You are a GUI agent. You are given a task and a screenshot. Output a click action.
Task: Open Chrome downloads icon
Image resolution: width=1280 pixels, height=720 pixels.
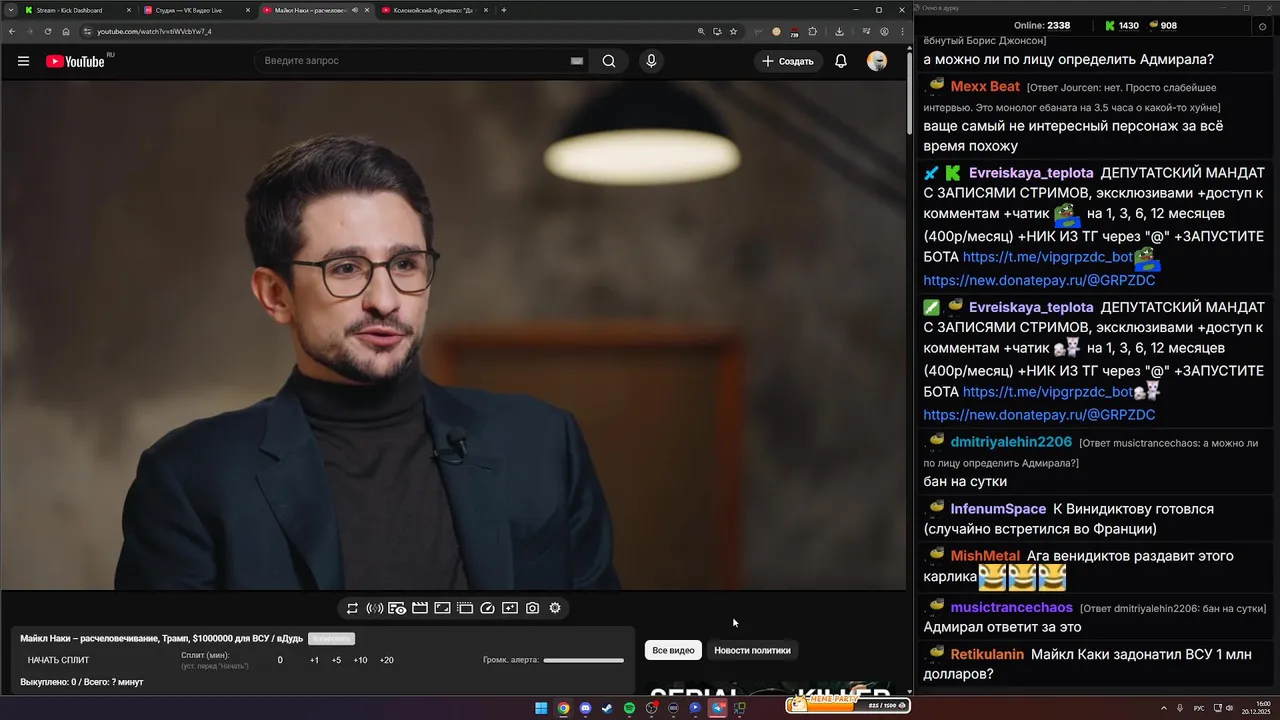click(839, 31)
